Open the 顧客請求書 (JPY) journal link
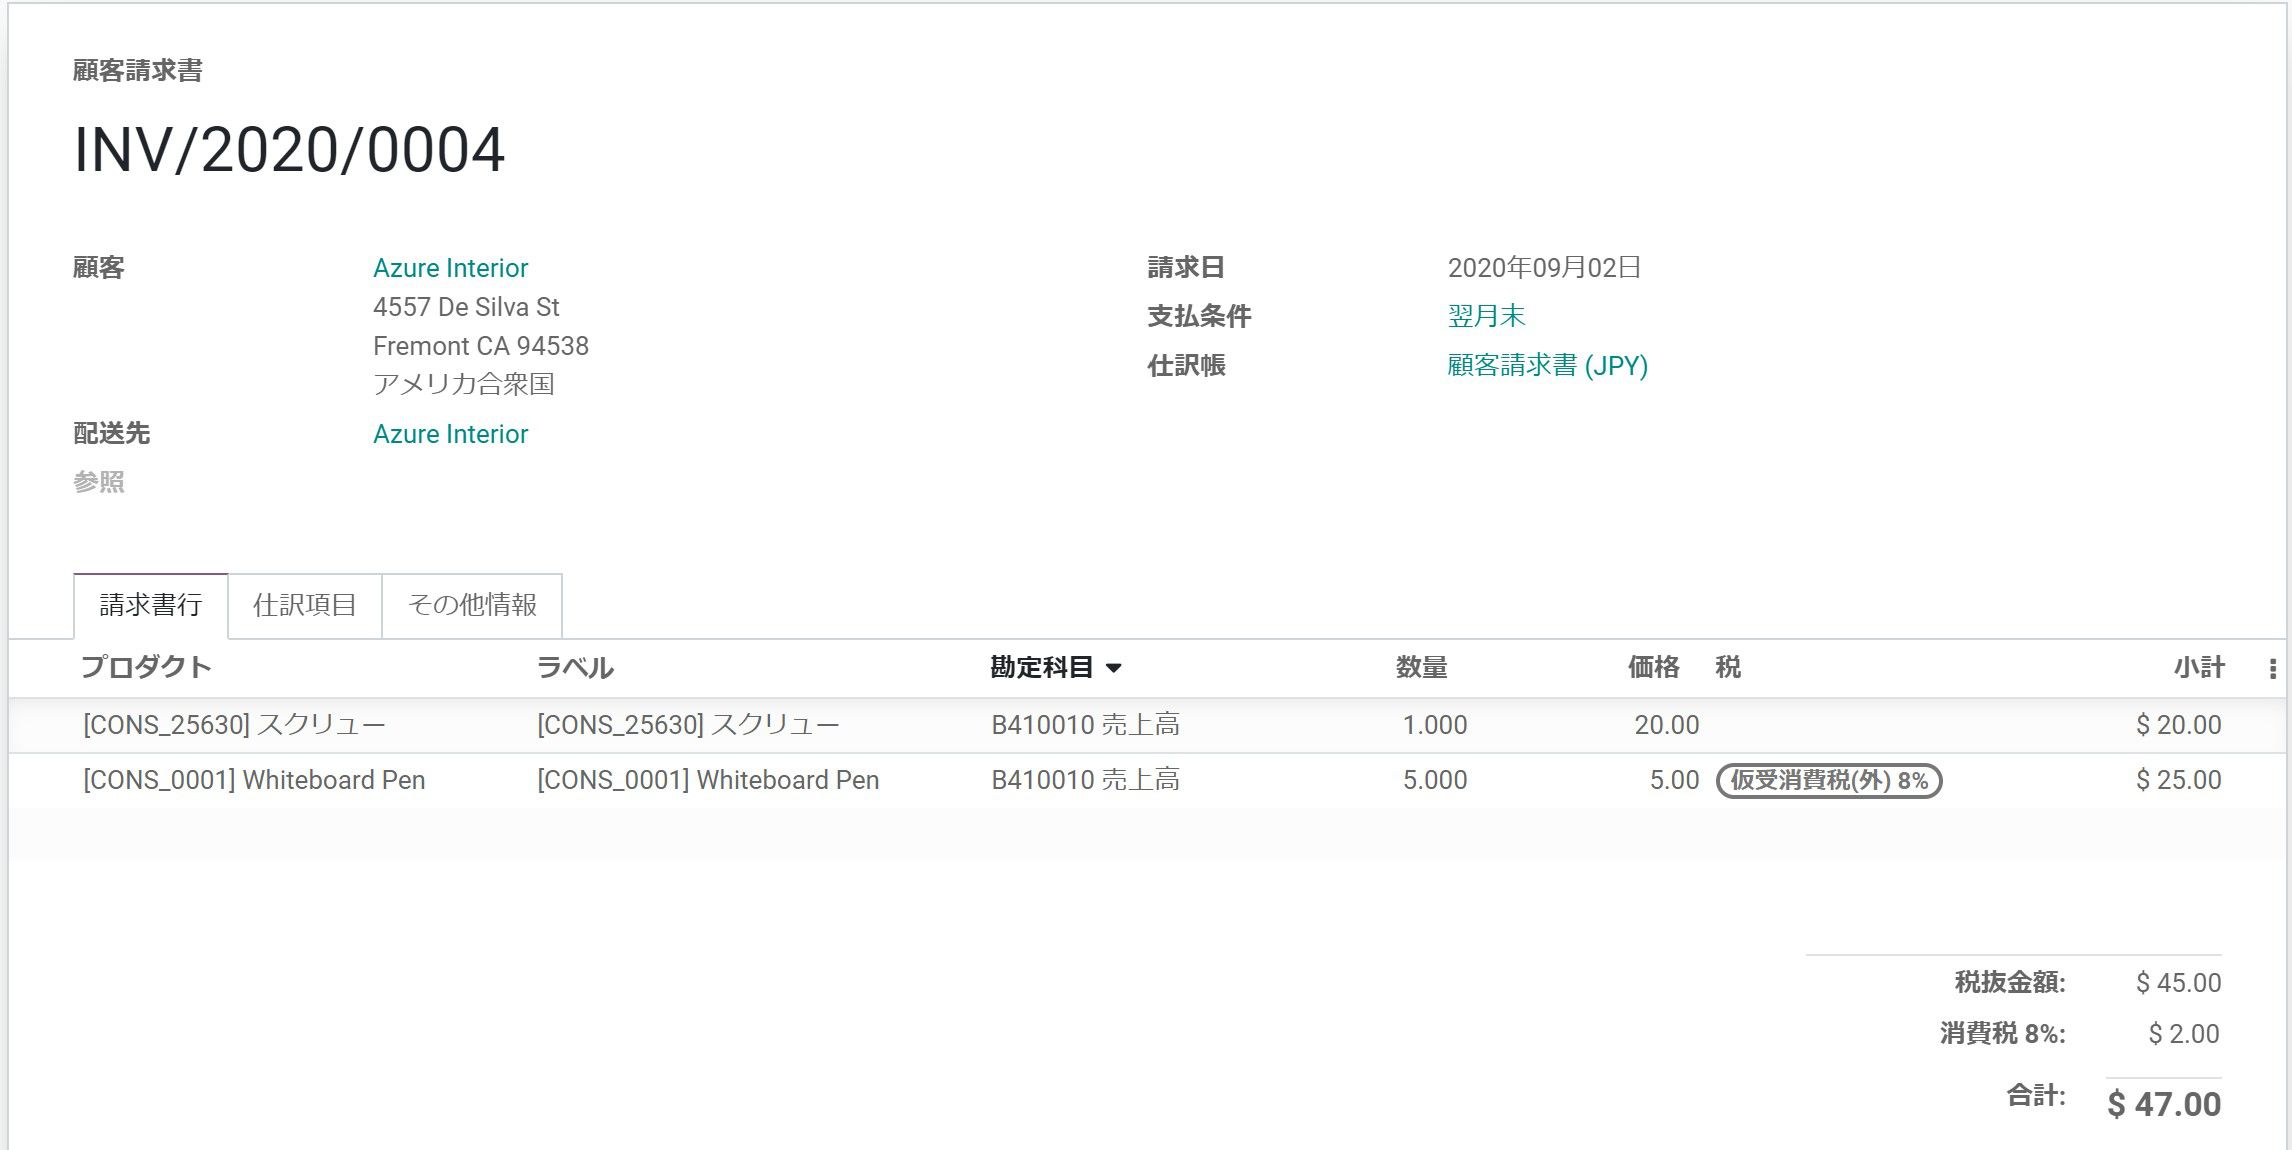Image resolution: width=2292 pixels, height=1150 pixels. click(1547, 365)
